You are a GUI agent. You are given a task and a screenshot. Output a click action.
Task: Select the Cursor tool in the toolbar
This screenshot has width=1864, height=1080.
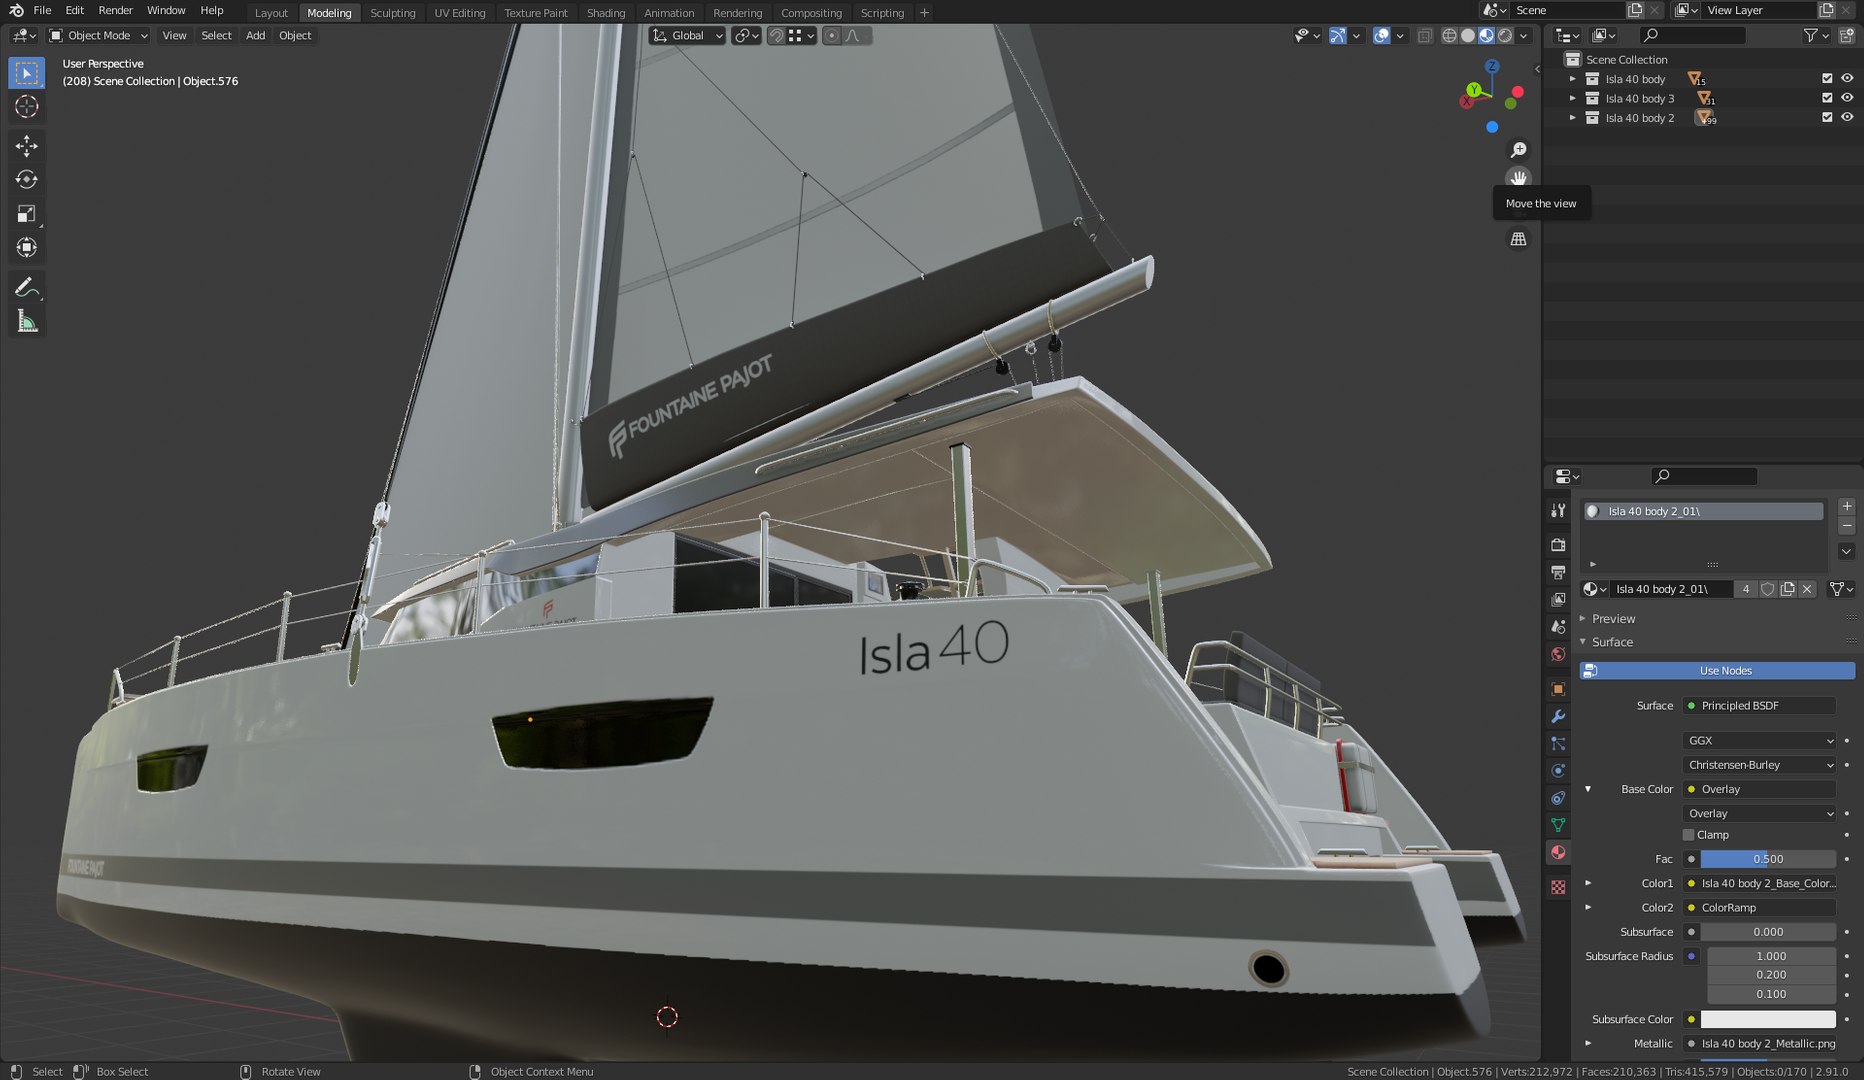[27, 107]
